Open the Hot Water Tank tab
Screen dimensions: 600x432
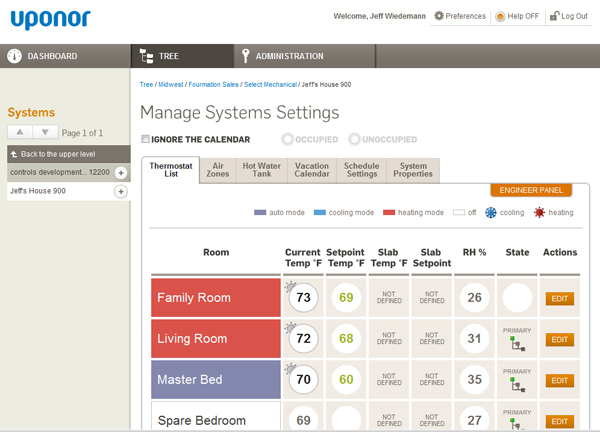pyautogui.click(x=262, y=170)
